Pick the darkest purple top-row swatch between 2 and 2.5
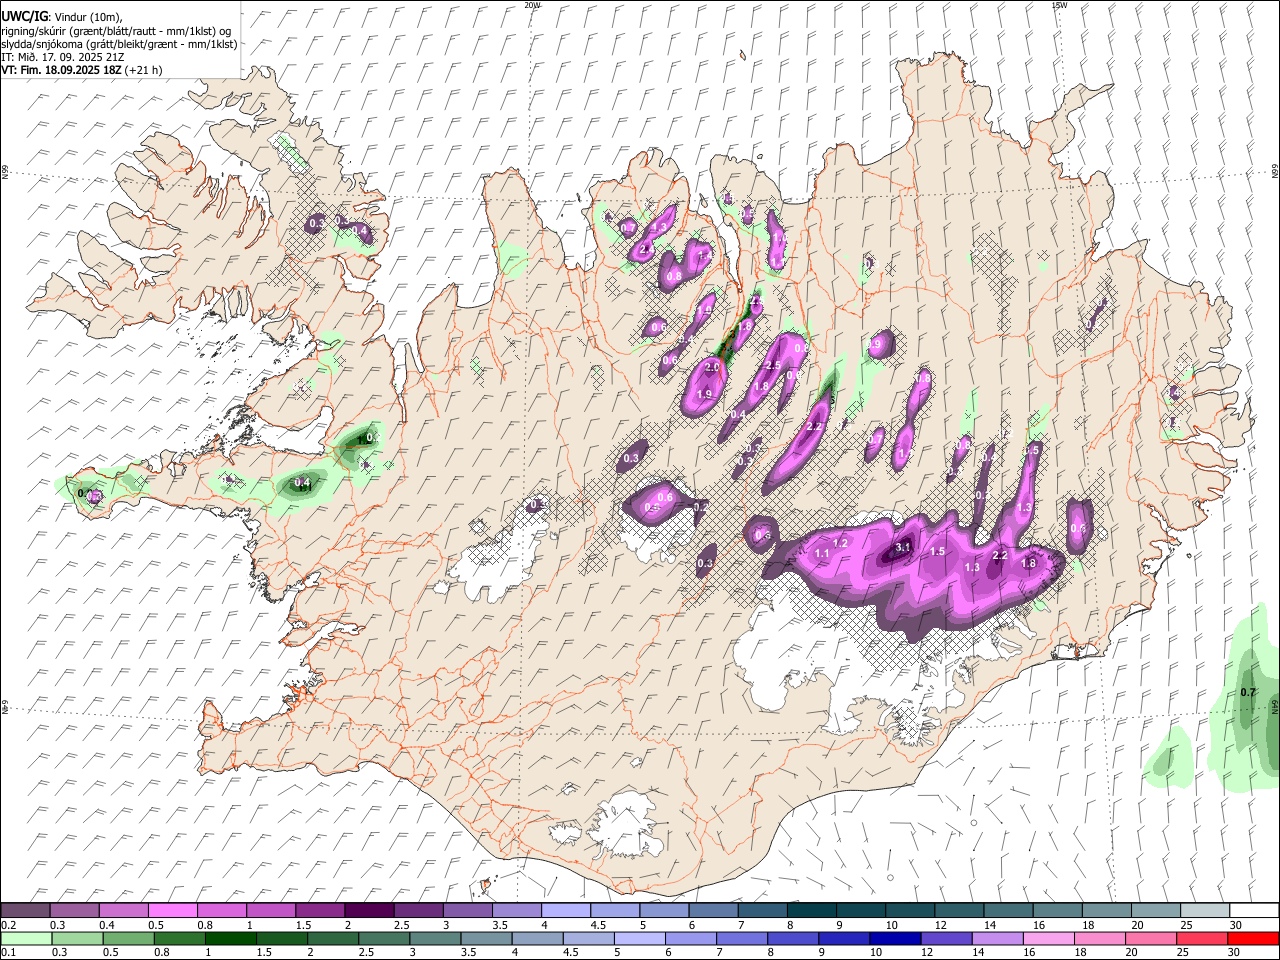Screen dimensions: 1280x960 pos(369,911)
